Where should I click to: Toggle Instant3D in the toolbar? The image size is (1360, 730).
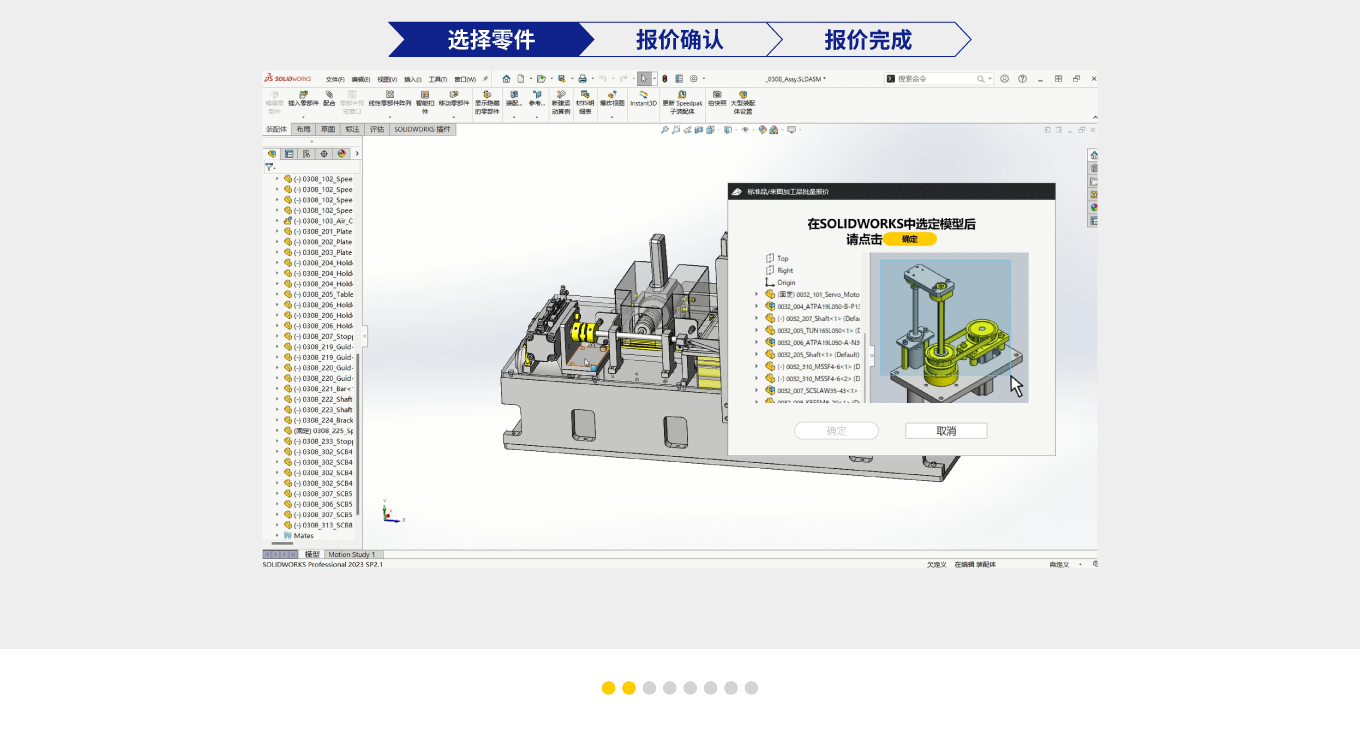pyautogui.click(x=643, y=98)
